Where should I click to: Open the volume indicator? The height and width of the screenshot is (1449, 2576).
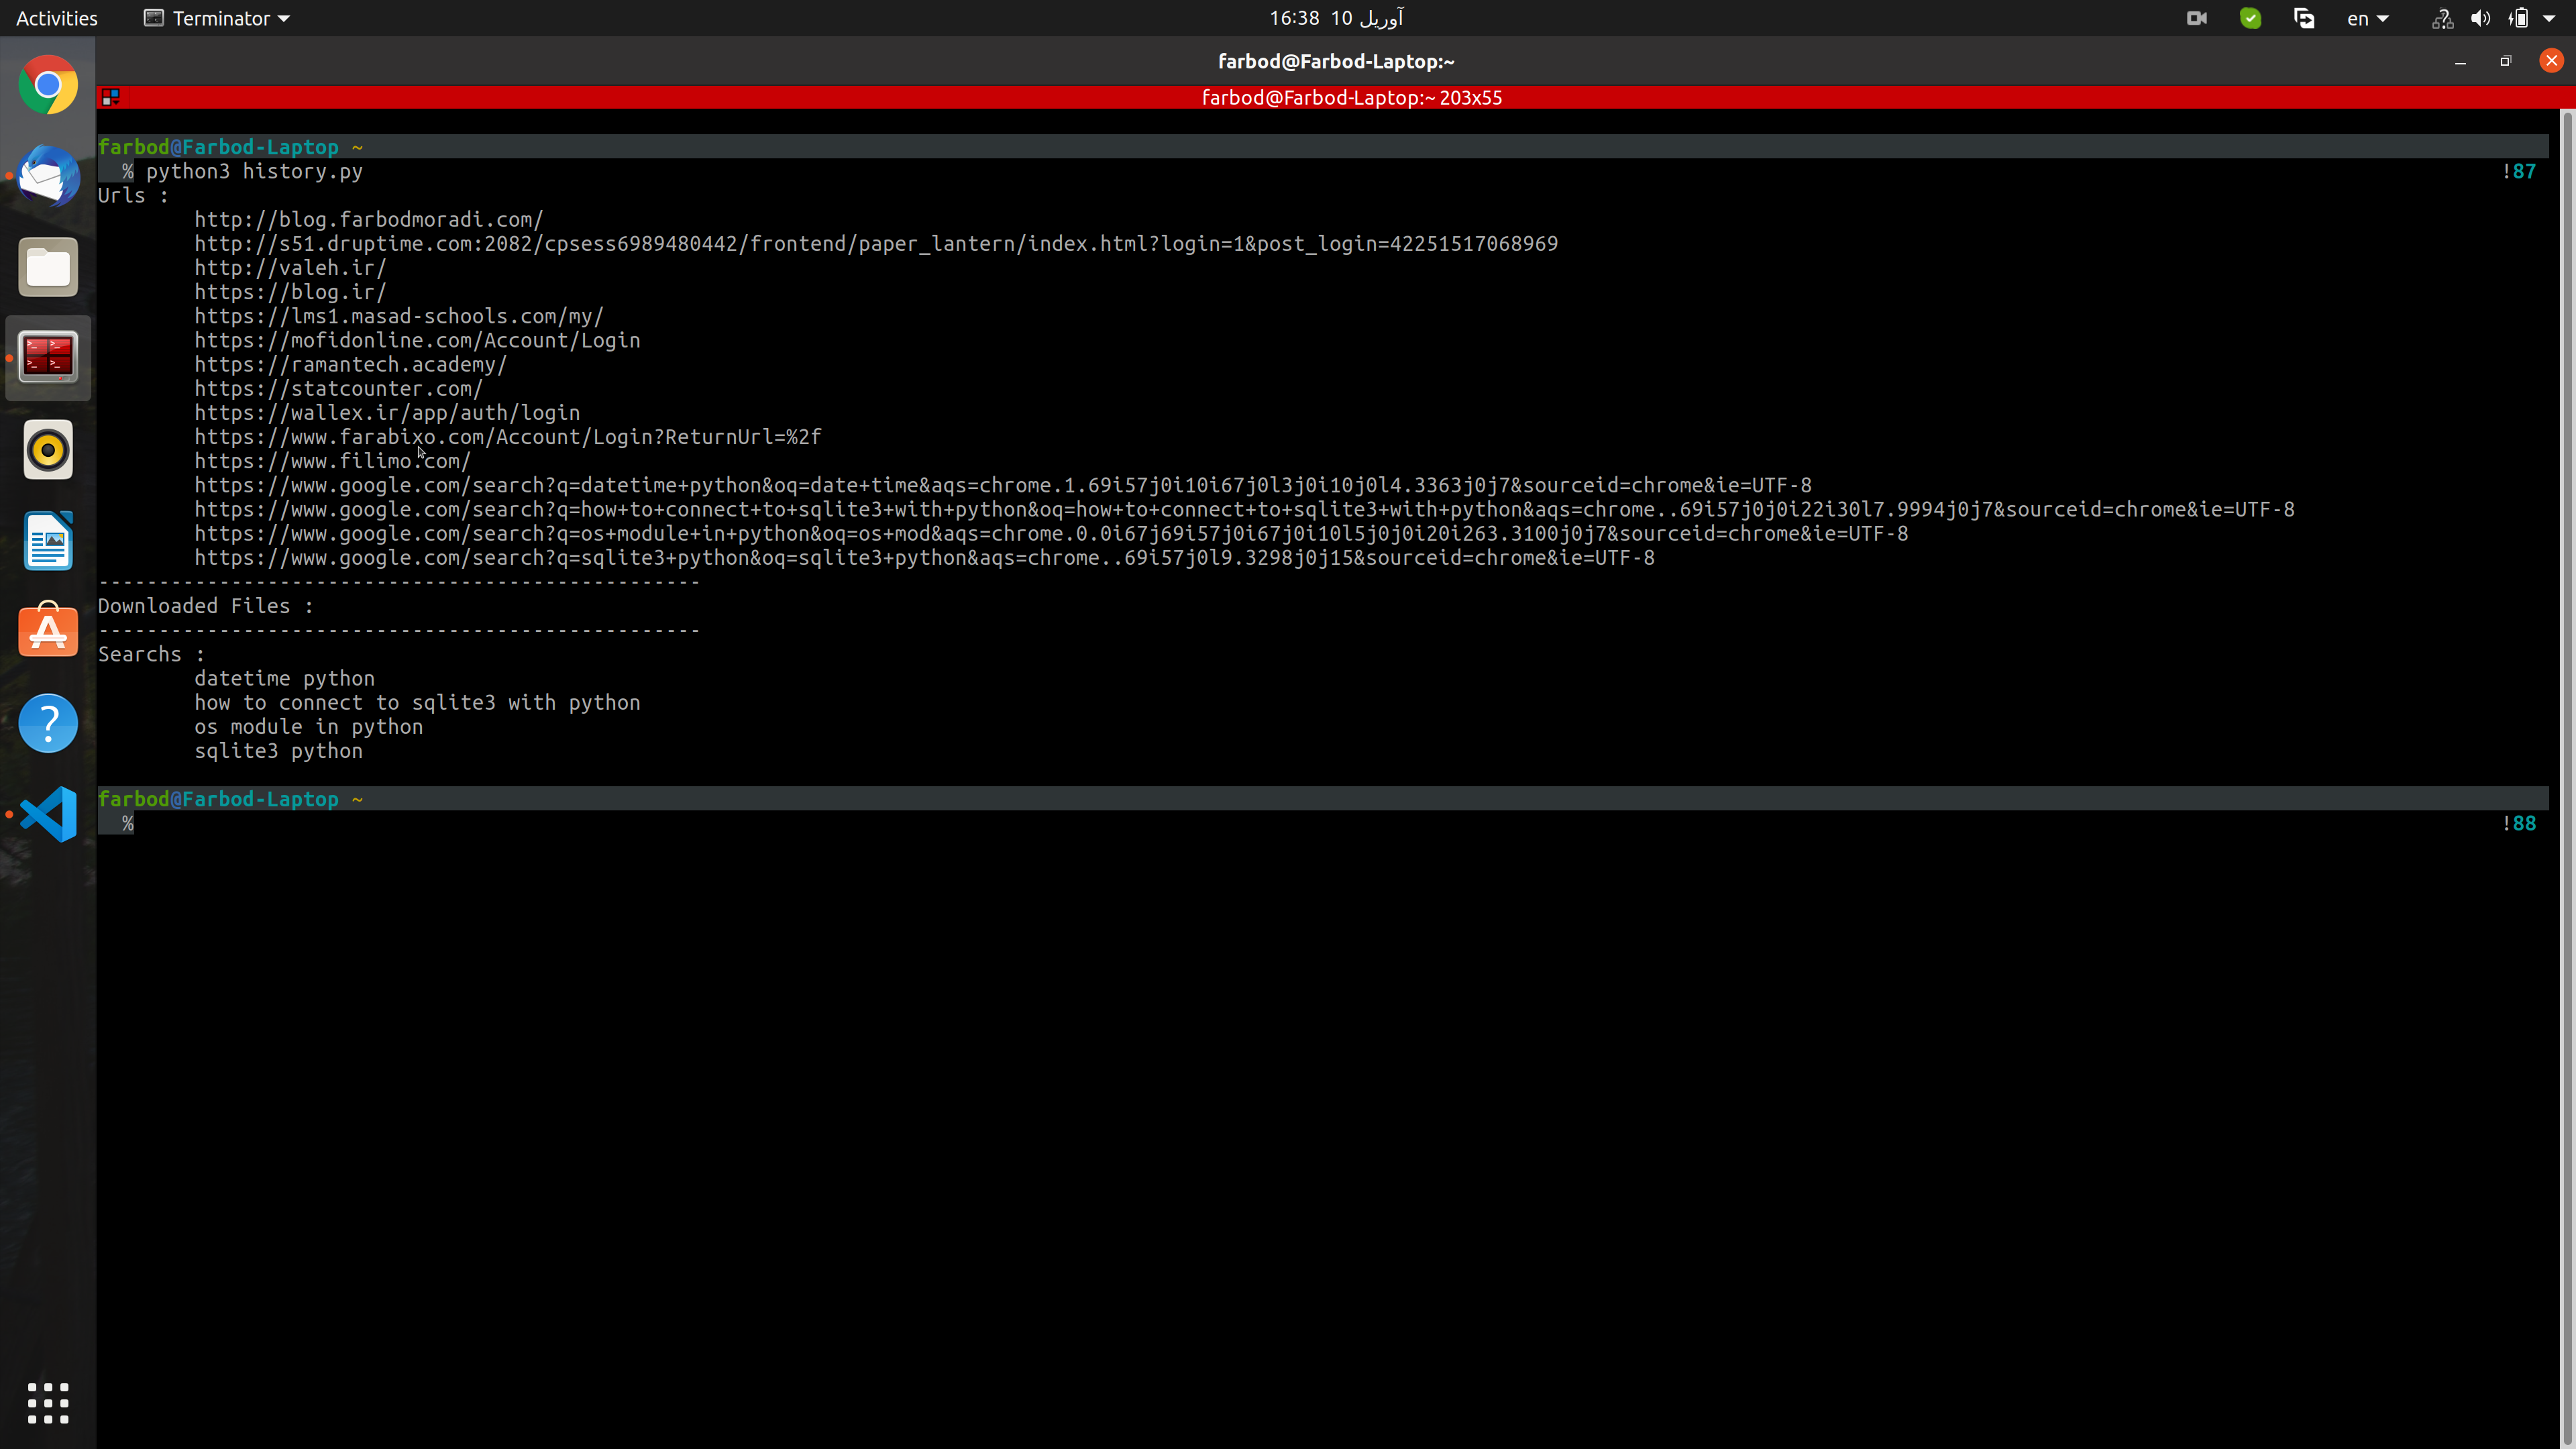[2481, 18]
